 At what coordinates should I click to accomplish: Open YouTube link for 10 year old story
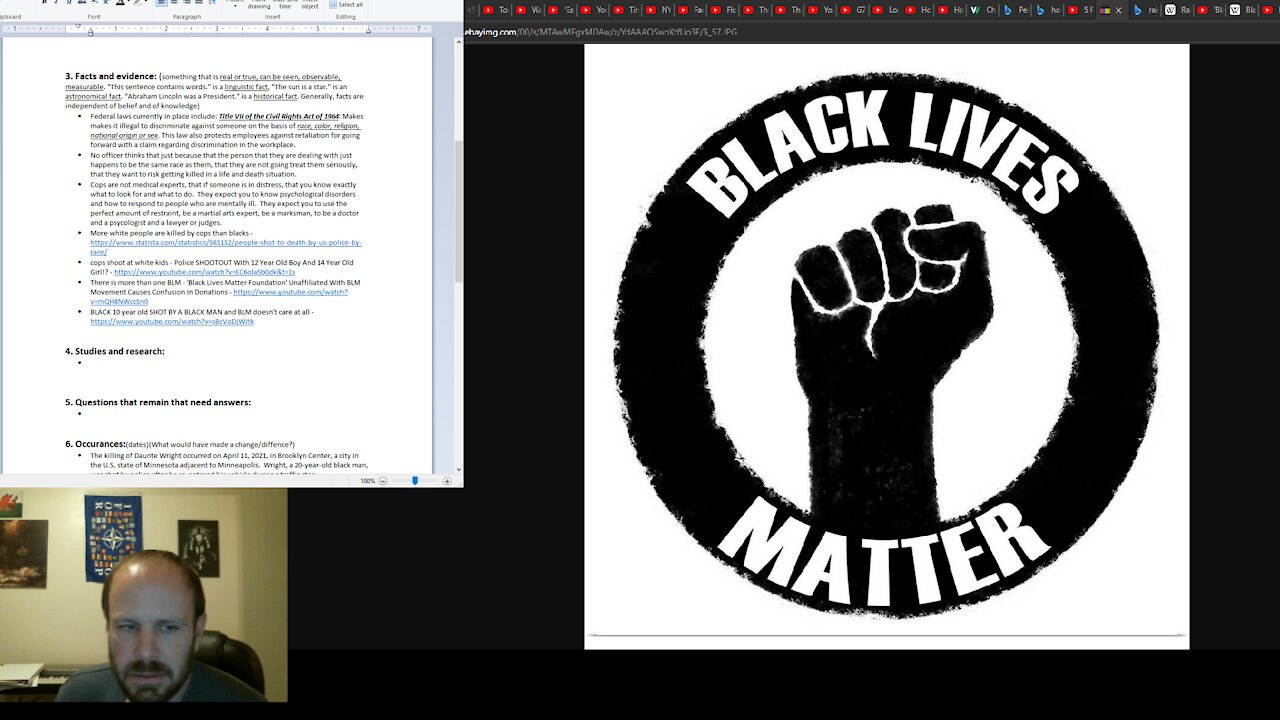(172, 321)
